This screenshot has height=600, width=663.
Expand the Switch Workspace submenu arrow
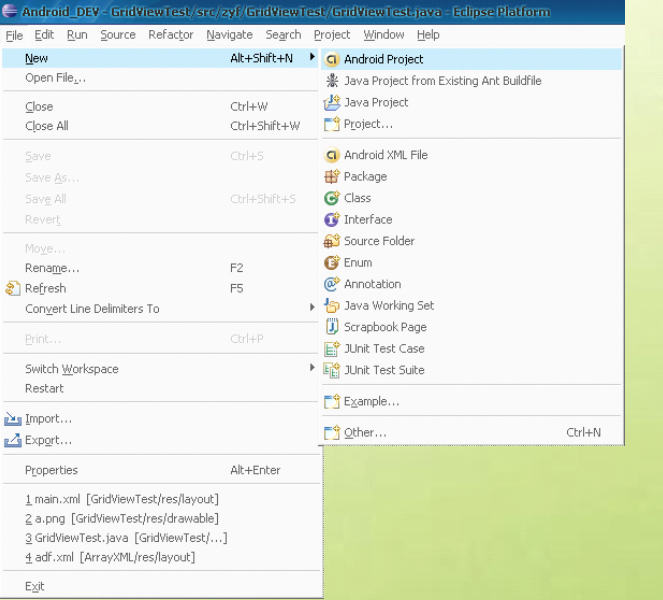click(312, 367)
